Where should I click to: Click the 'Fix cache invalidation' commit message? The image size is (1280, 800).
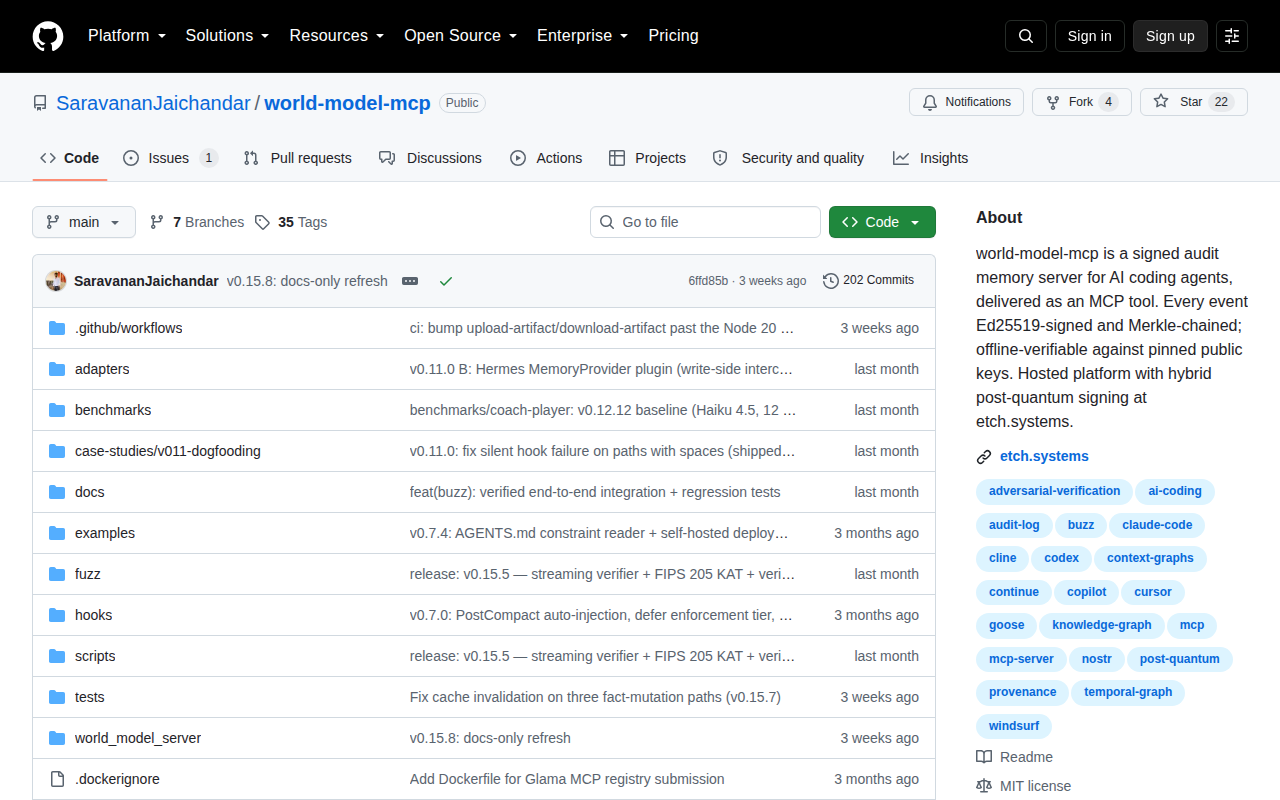pyautogui.click(x=596, y=697)
